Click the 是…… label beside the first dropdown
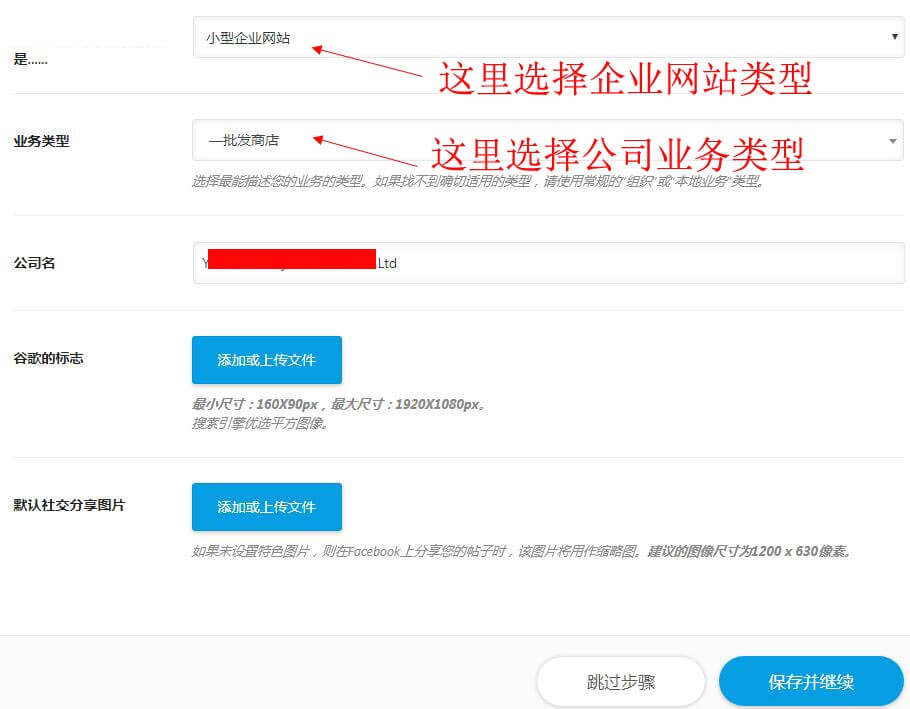 30,59
